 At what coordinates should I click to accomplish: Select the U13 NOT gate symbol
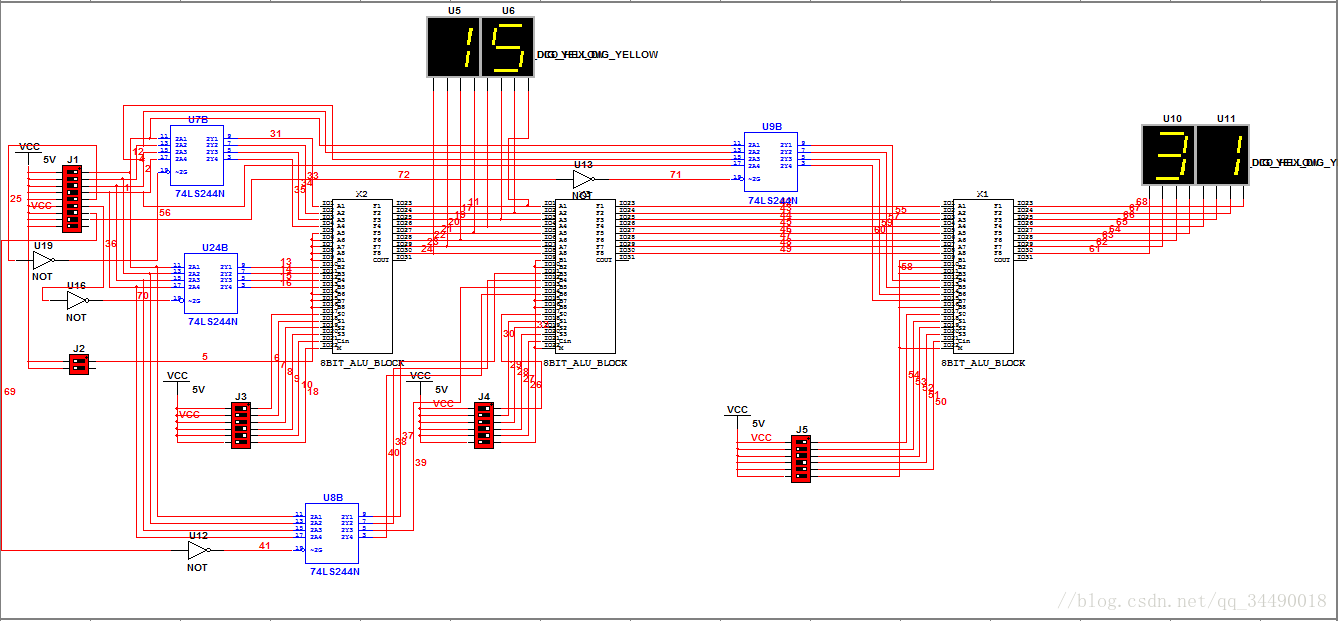(584, 179)
